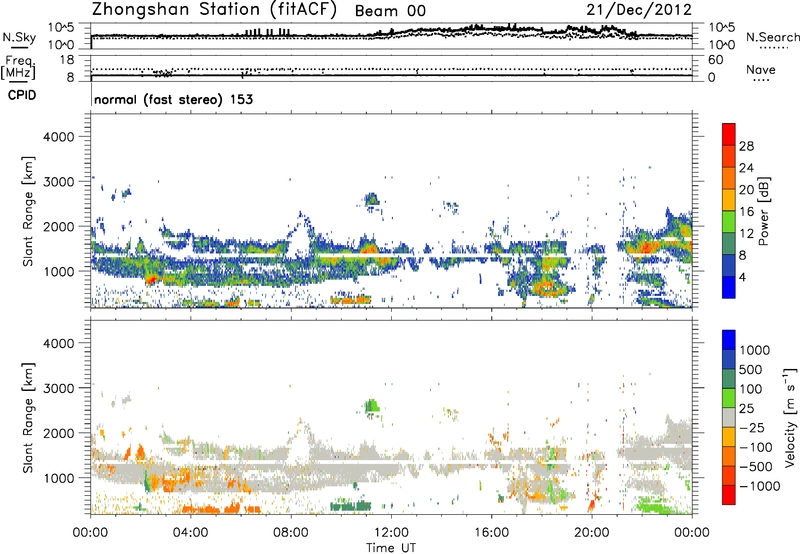Click the "CPID" row label

tap(22, 95)
